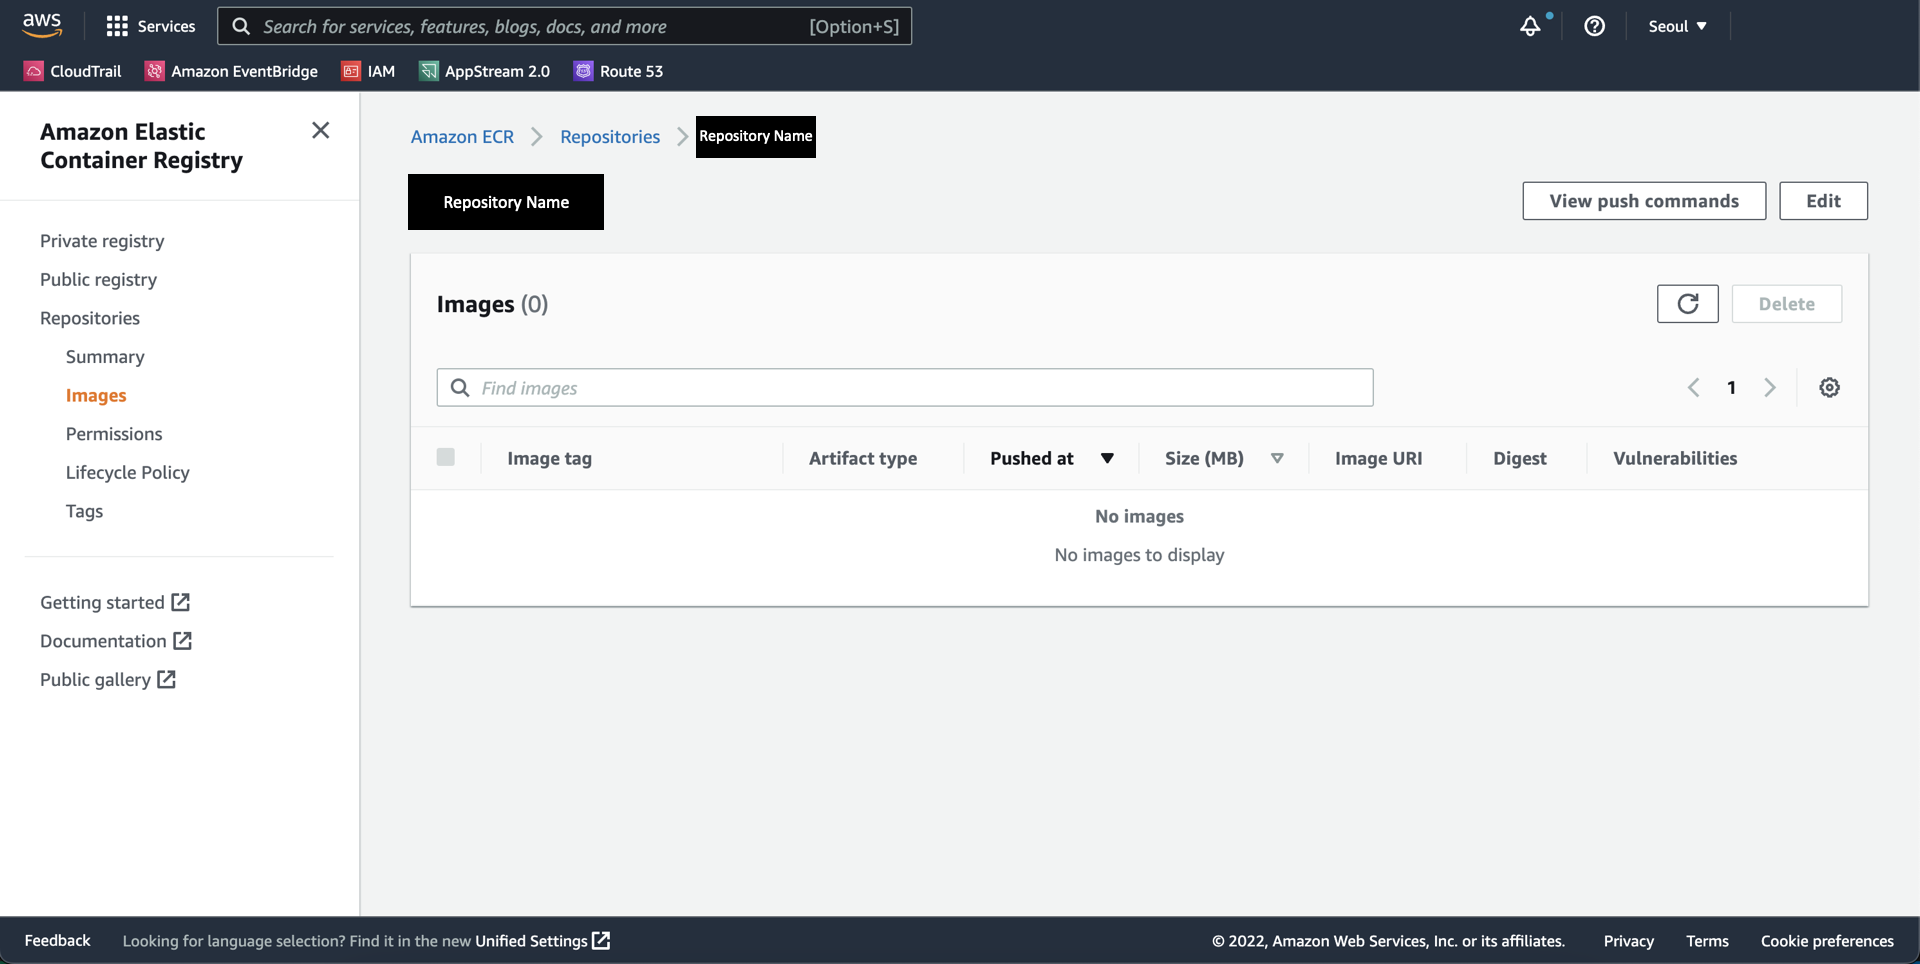Click the AWS logo home icon
Screen dimensions: 1920x964
[42, 25]
